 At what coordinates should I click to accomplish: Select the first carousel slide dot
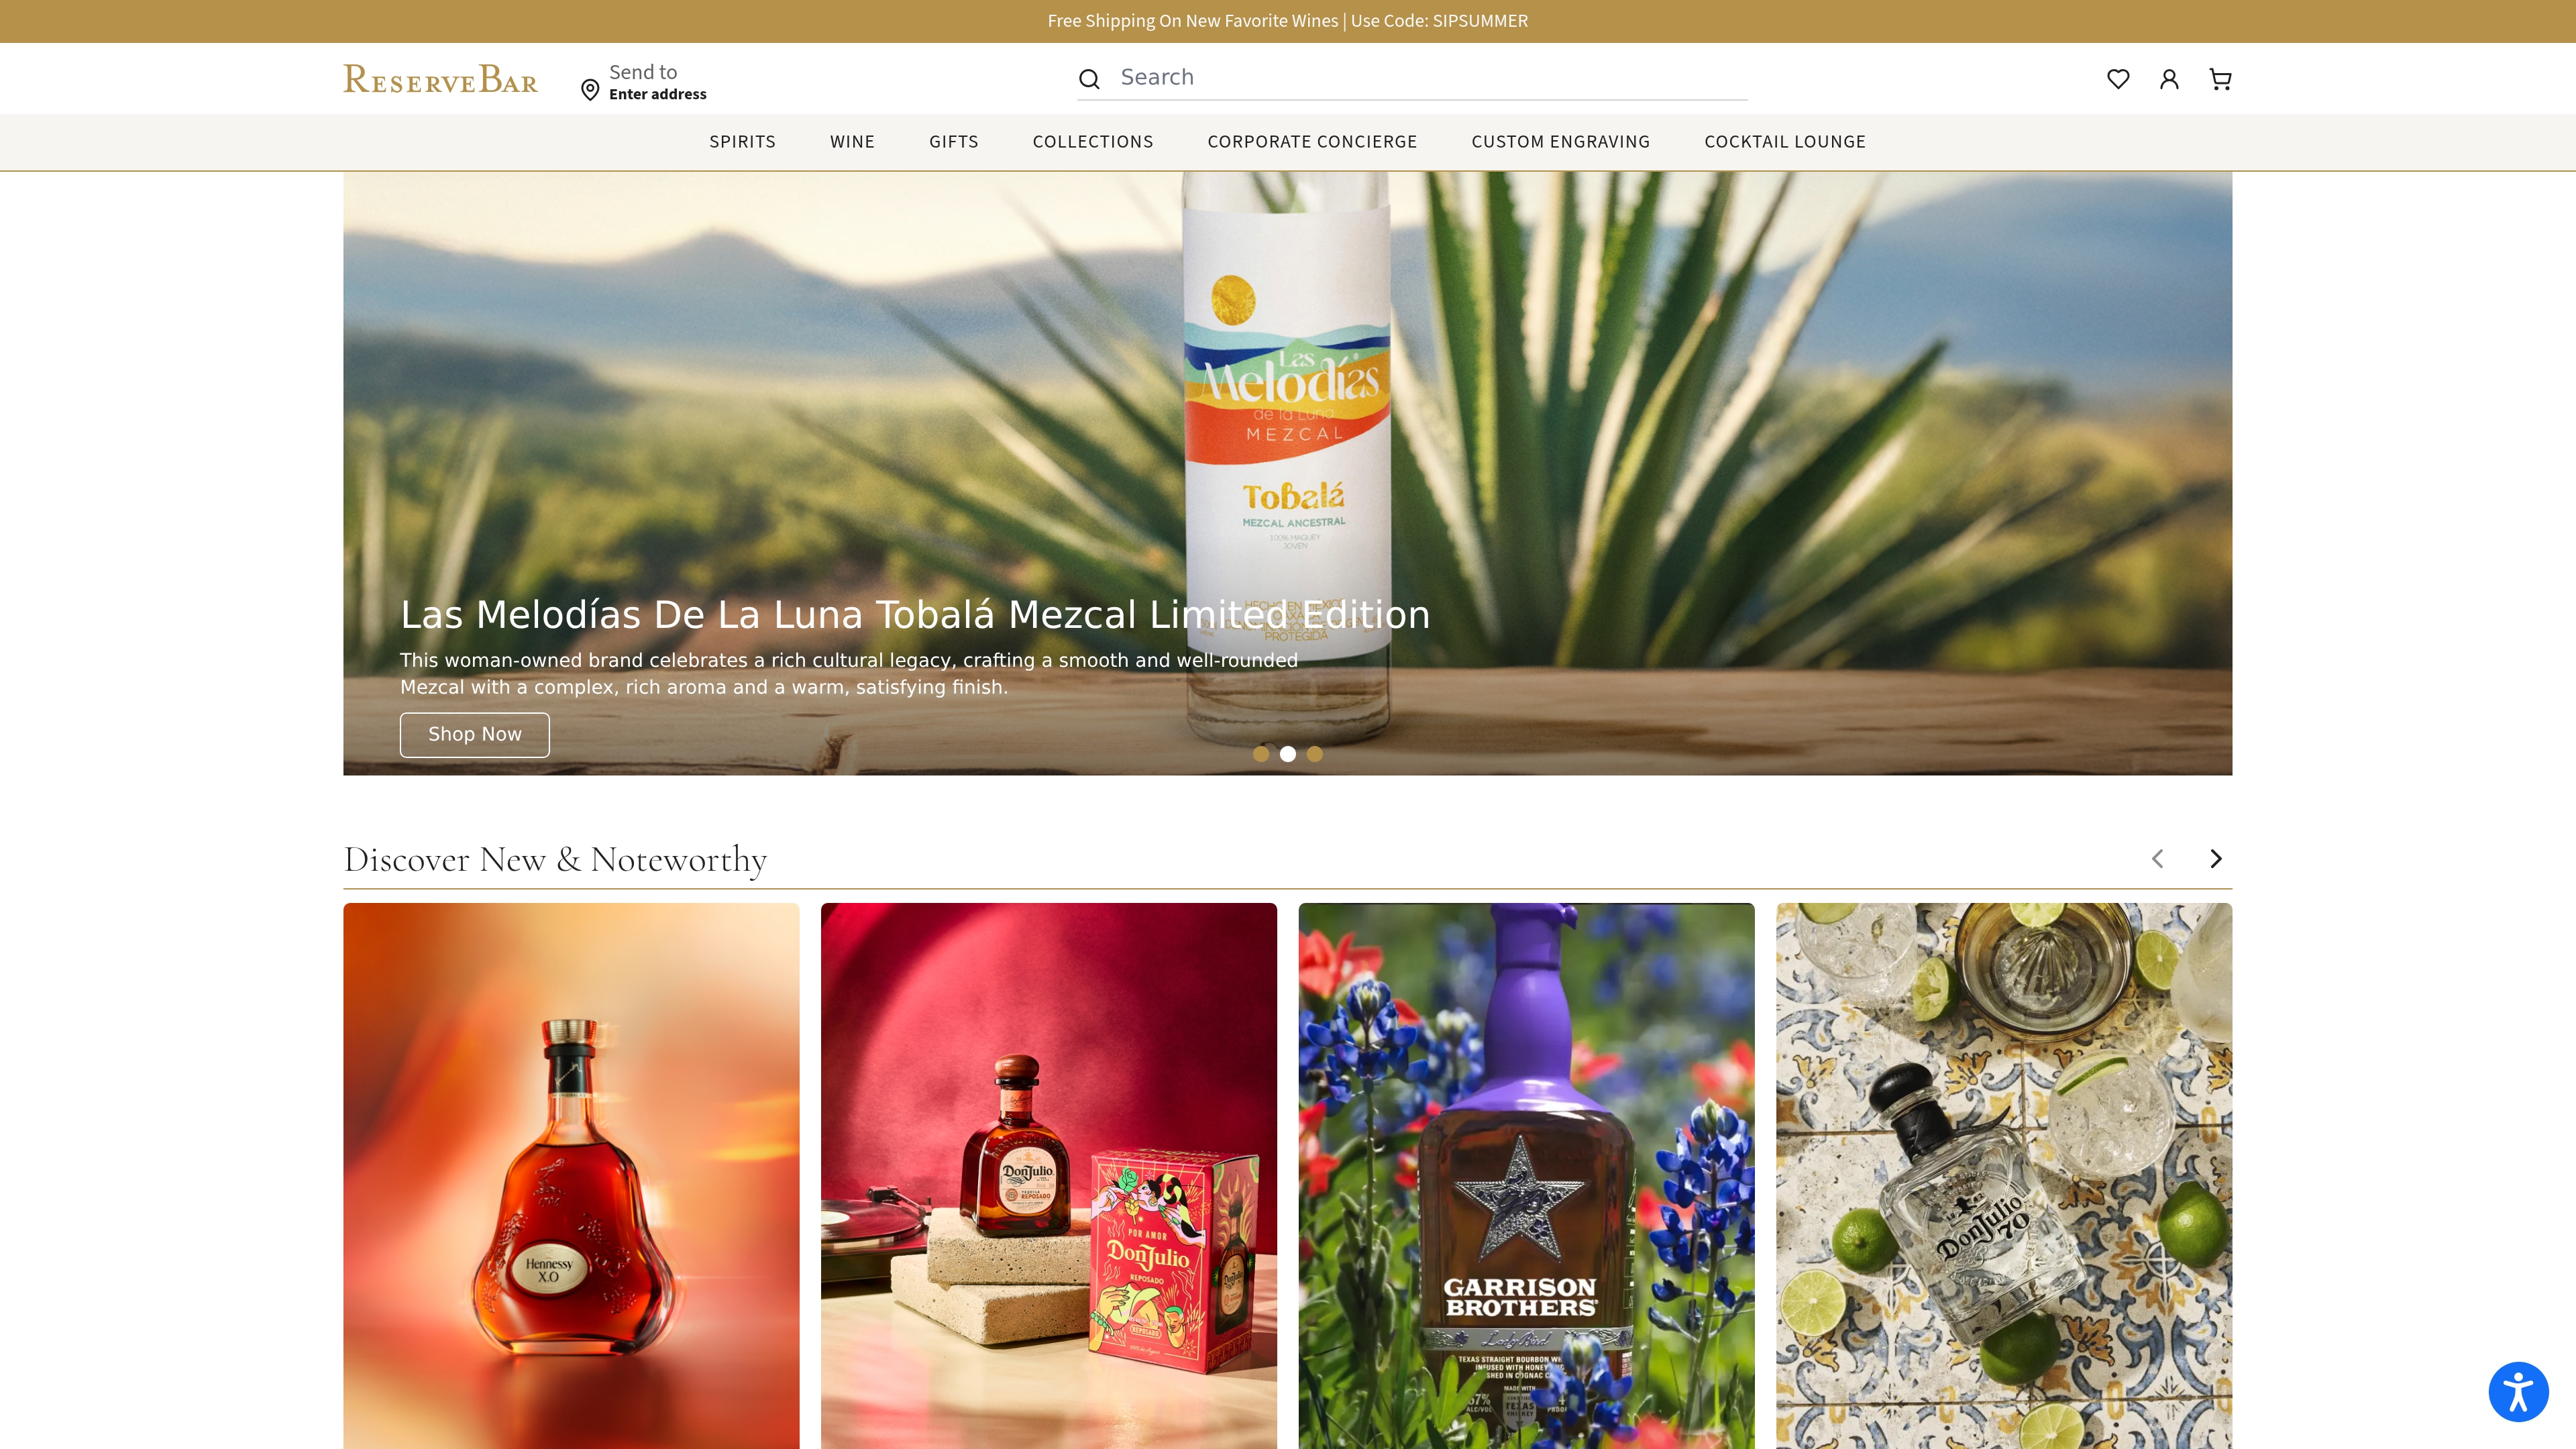click(x=1261, y=754)
